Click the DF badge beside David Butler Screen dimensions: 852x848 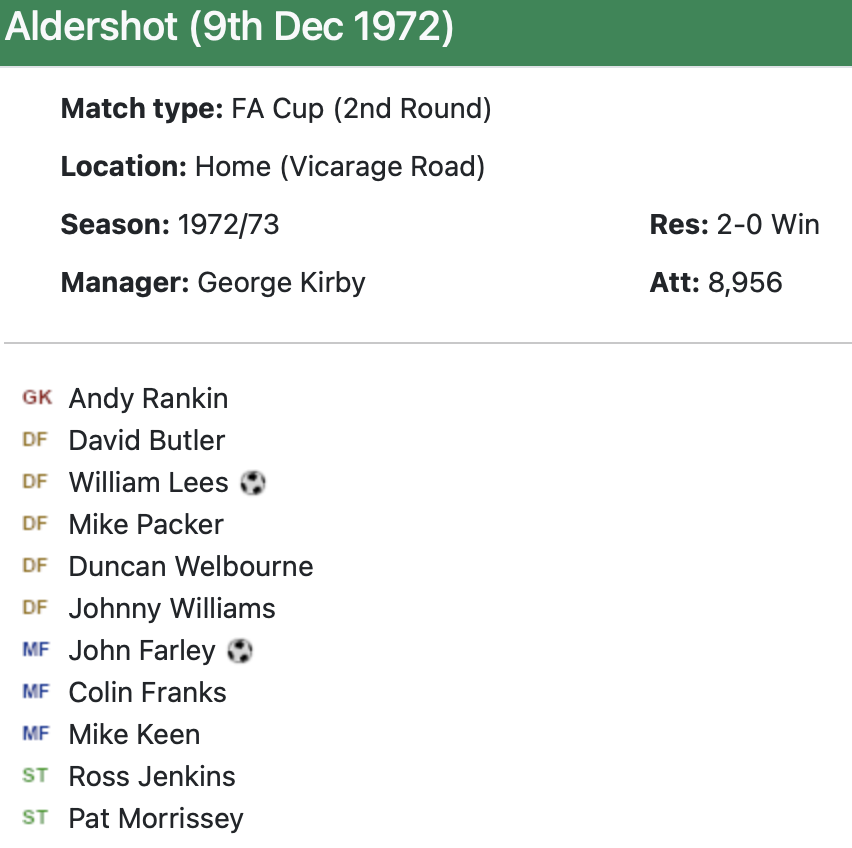[x=35, y=440]
